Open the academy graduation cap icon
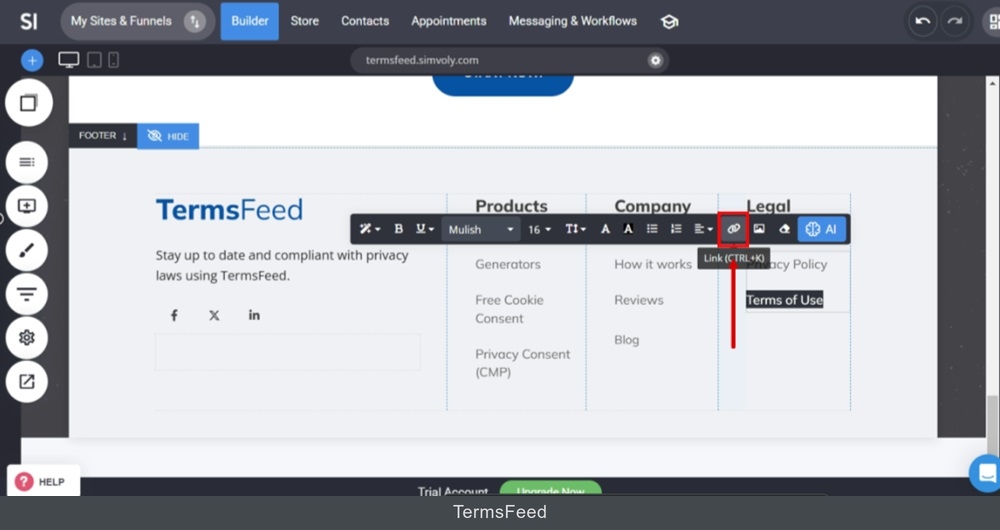This screenshot has width=1000, height=530. (x=669, y=22)
